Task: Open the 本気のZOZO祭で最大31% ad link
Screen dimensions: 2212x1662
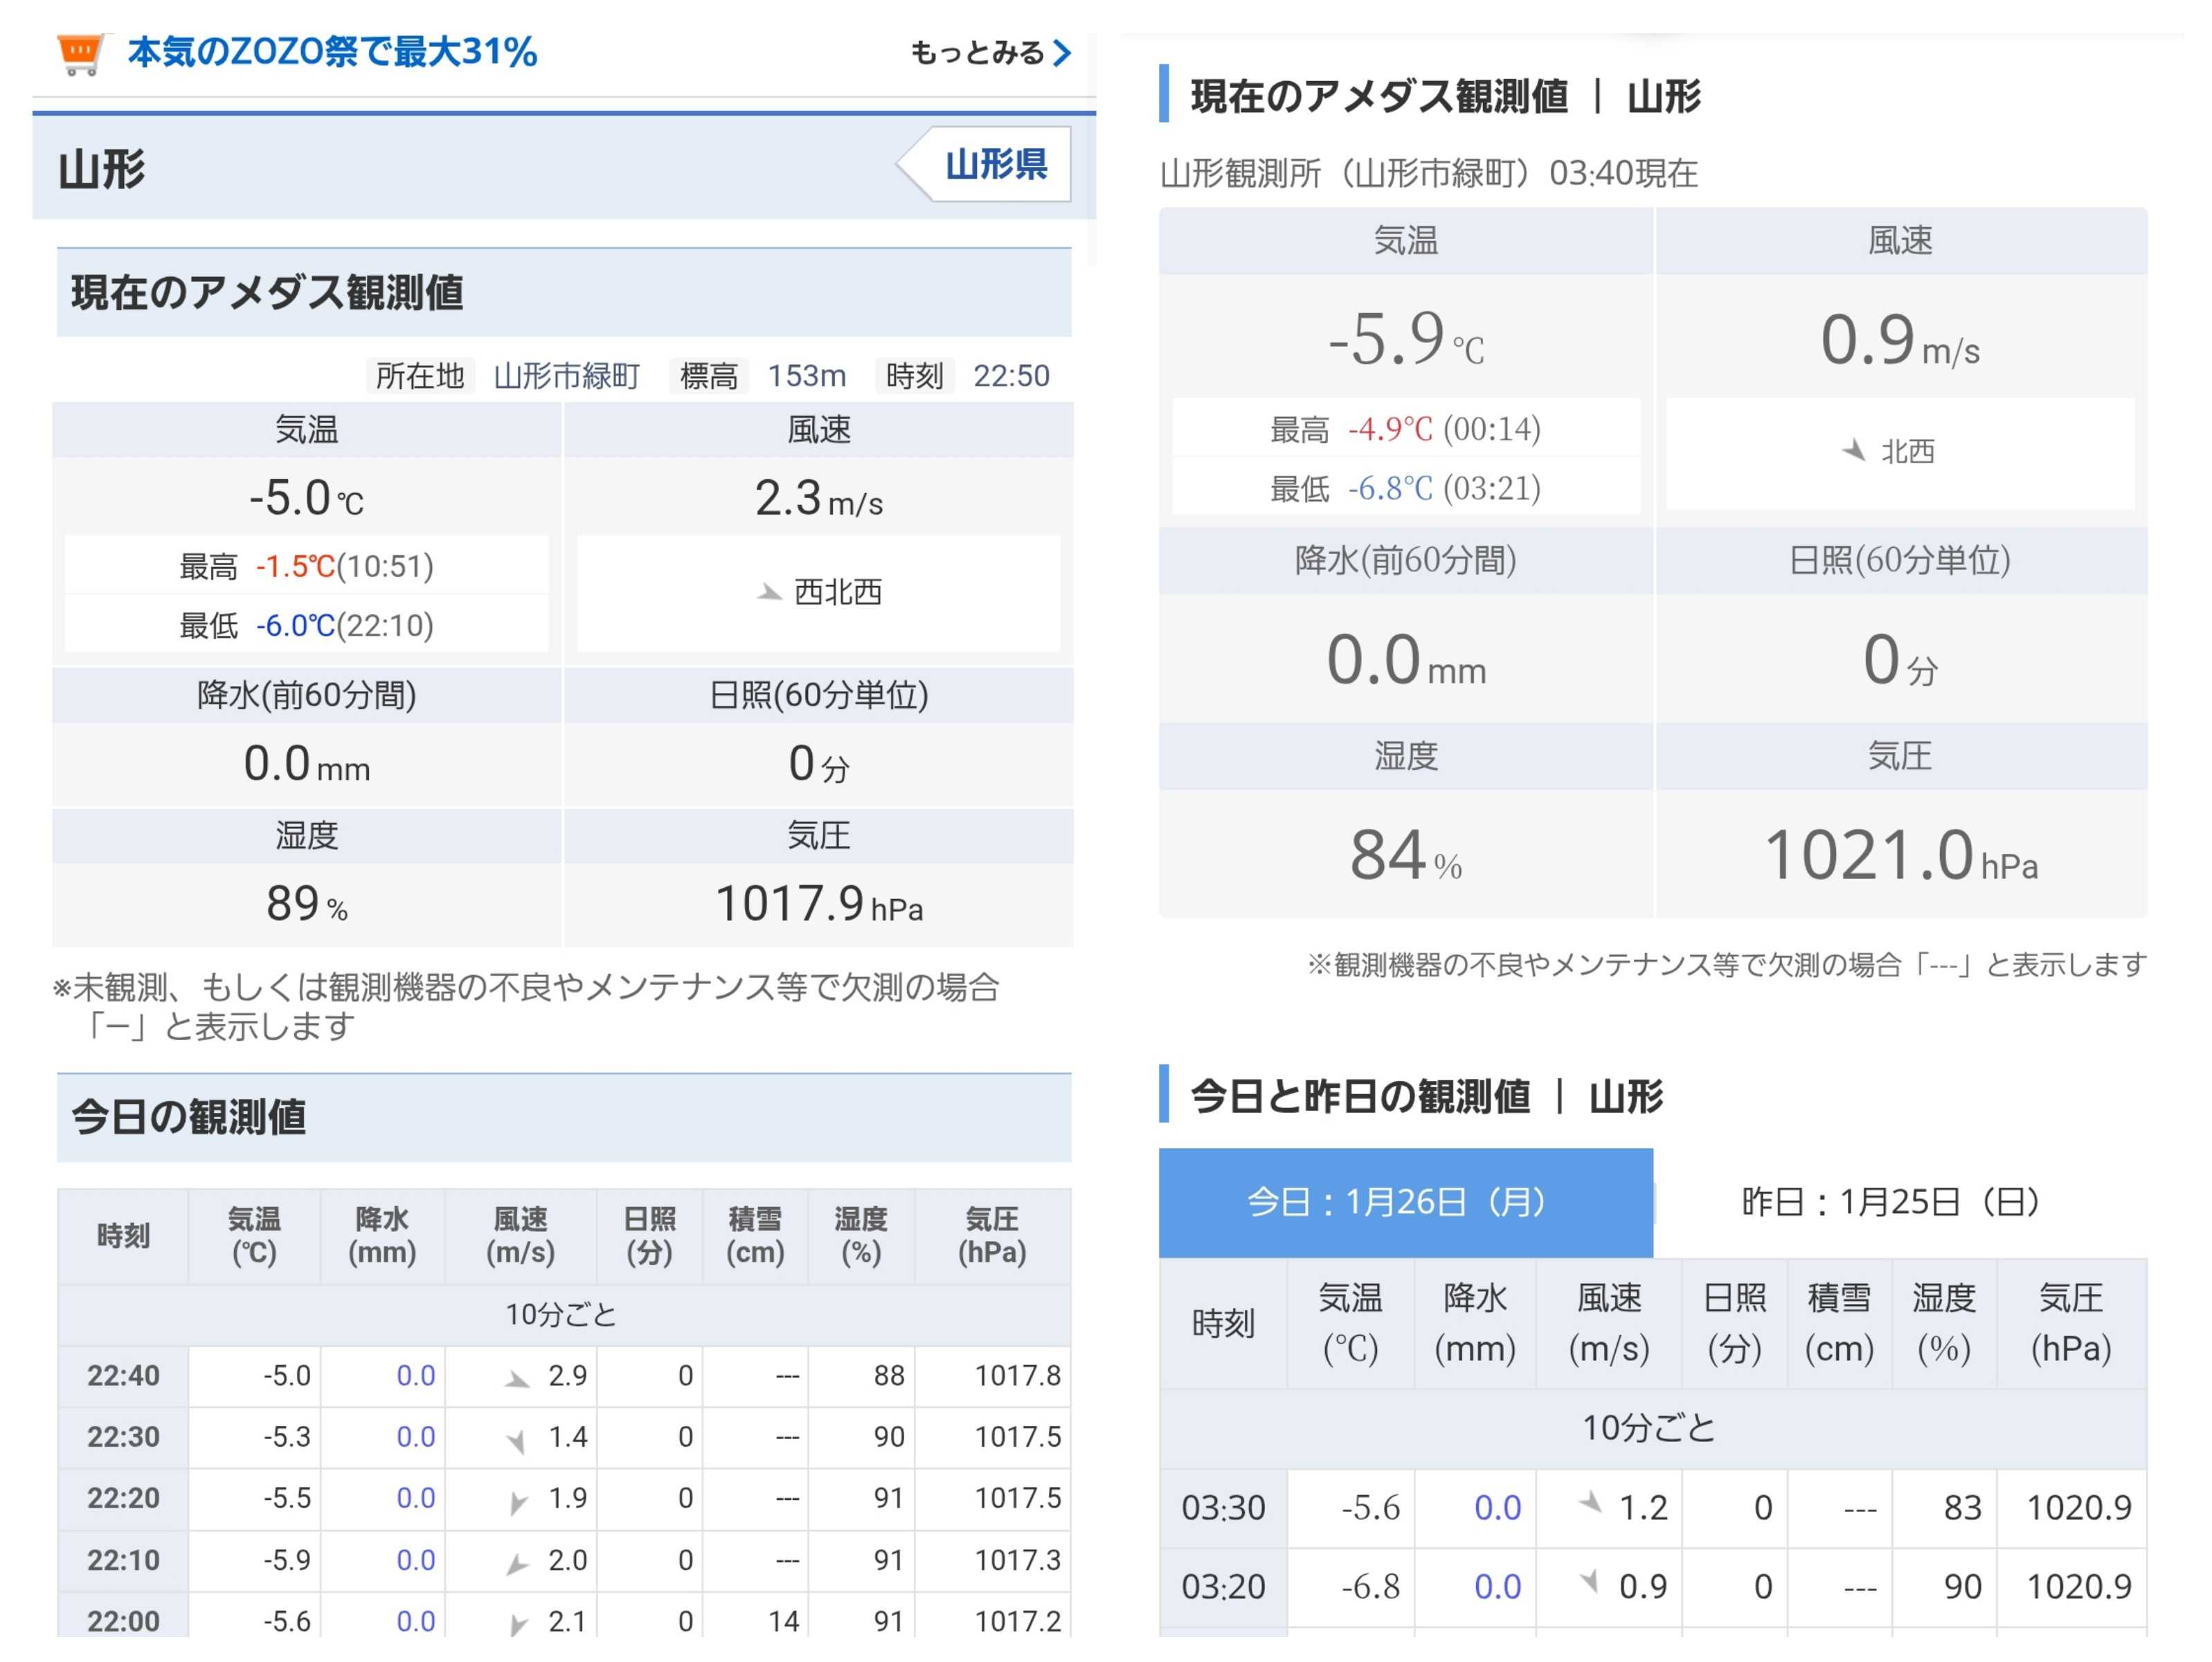Action: (x=332, y=52)
